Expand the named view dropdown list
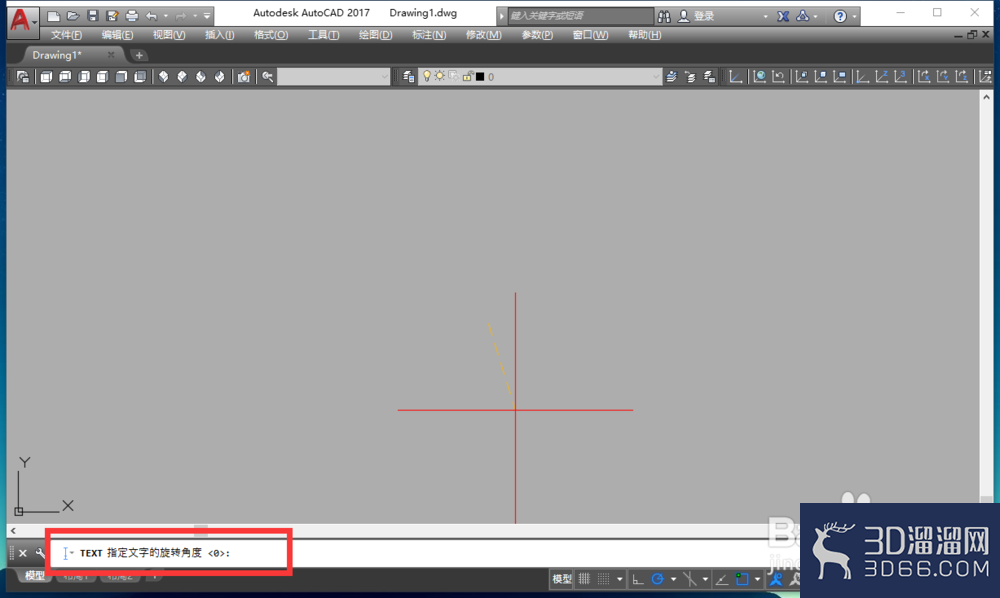Screen dimensions: 1000x598 coord(385,77)
